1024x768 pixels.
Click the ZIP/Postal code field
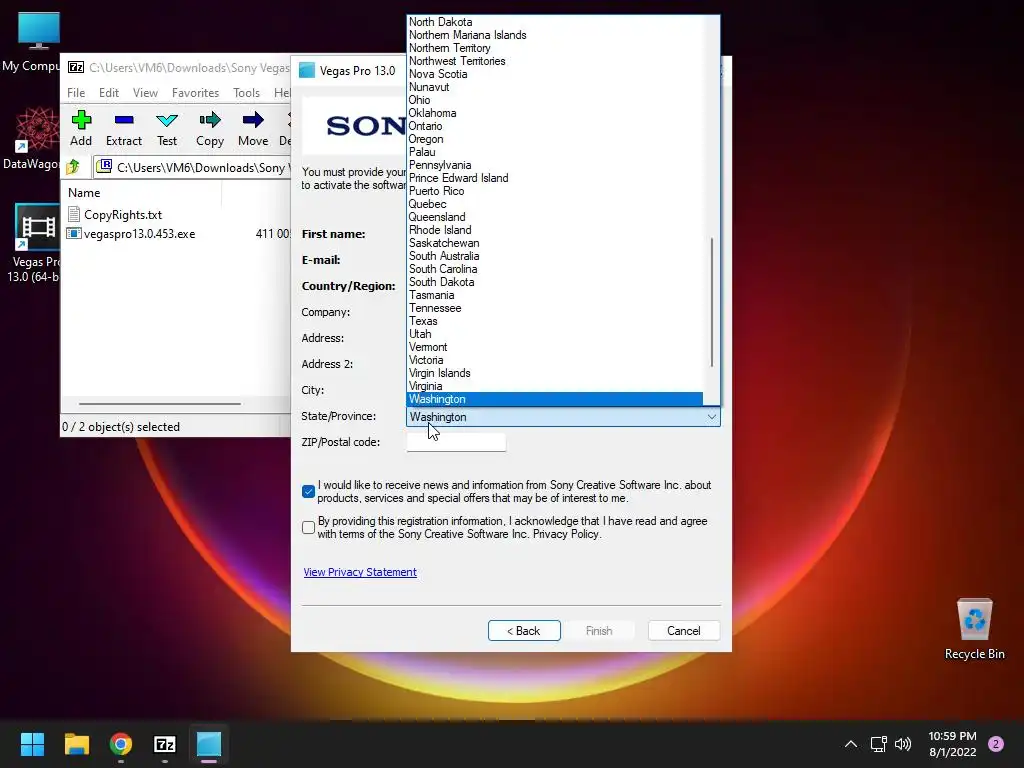click(x=456, y=442)
